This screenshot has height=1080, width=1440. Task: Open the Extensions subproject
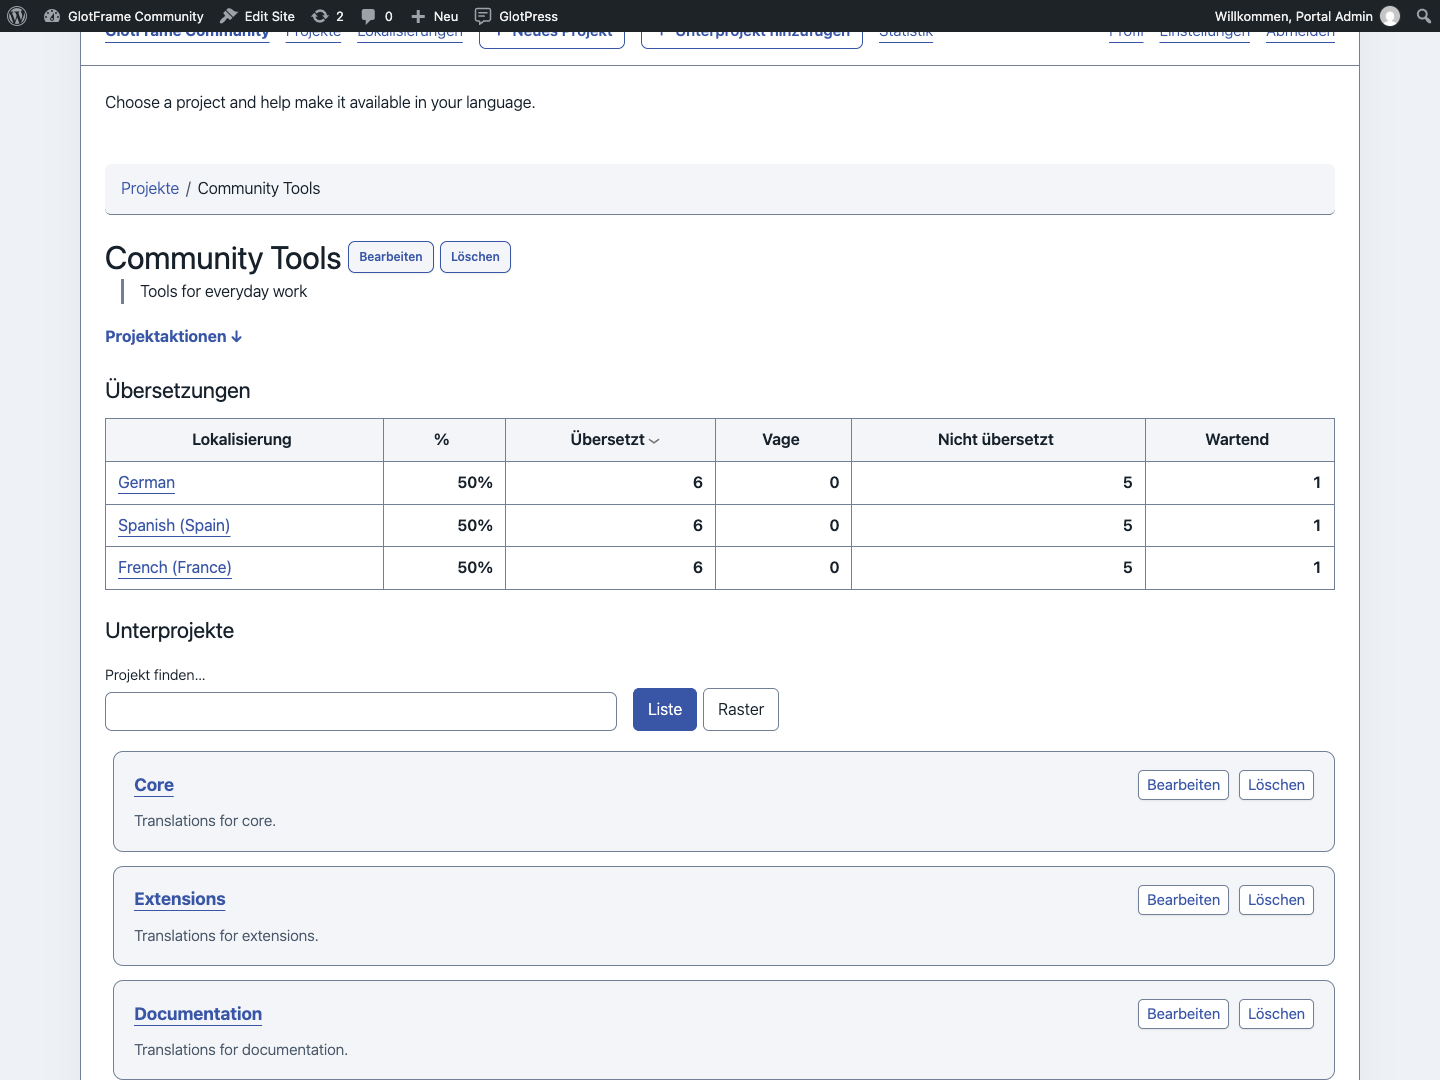180,900
